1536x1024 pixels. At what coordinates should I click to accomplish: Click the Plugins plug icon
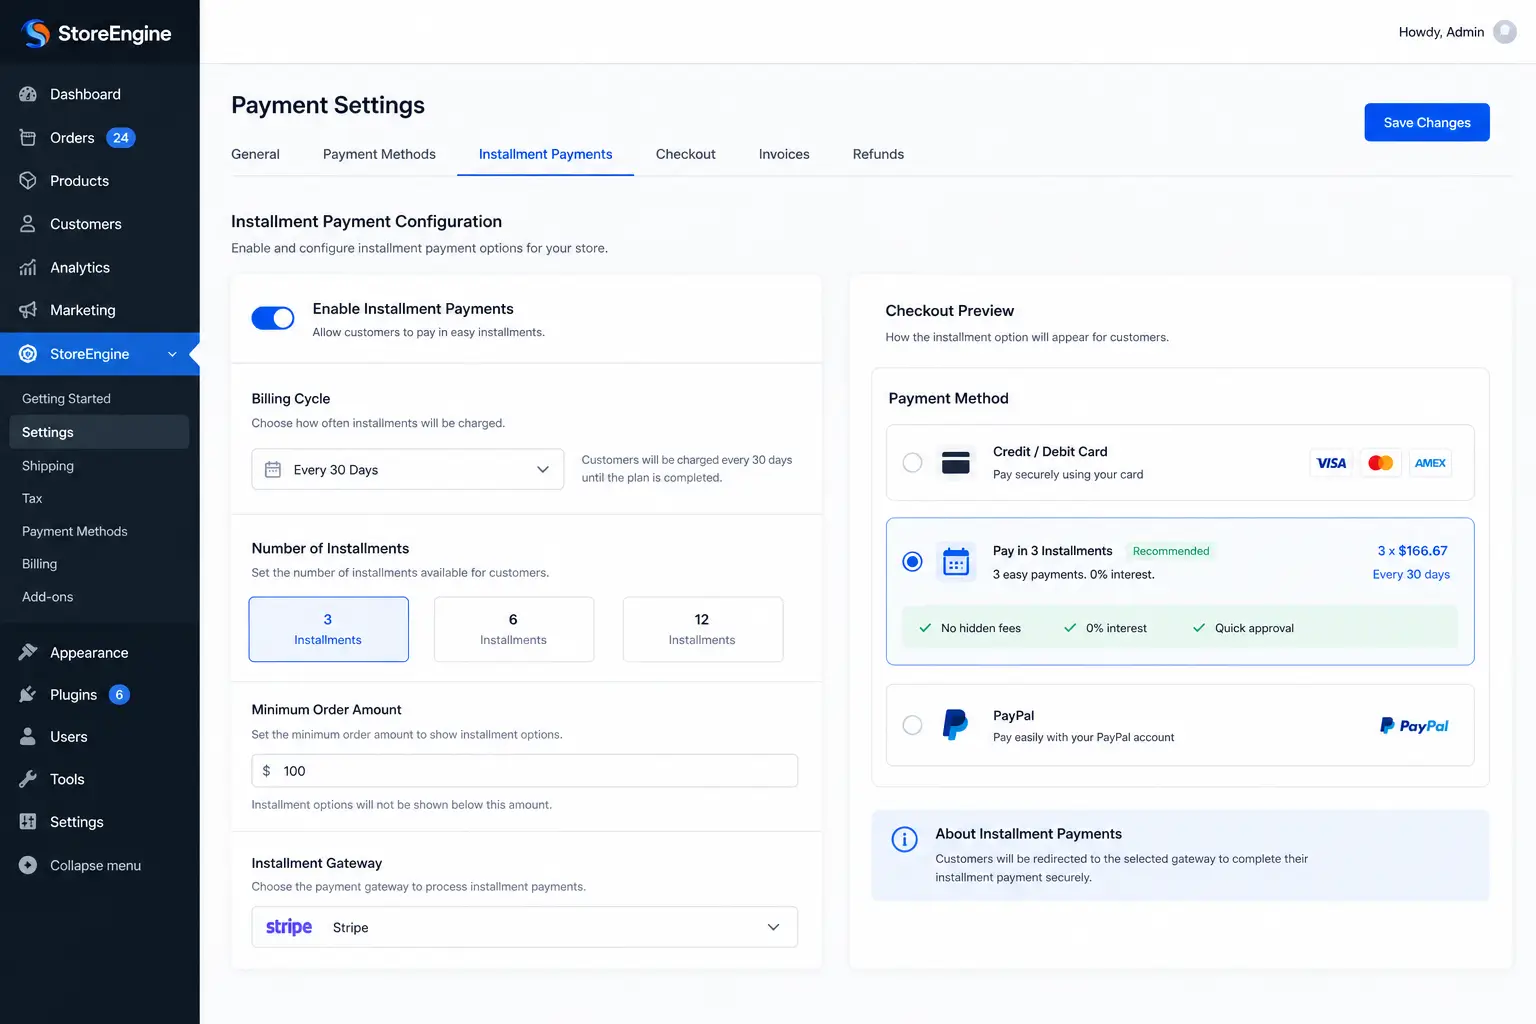[28, 694]
